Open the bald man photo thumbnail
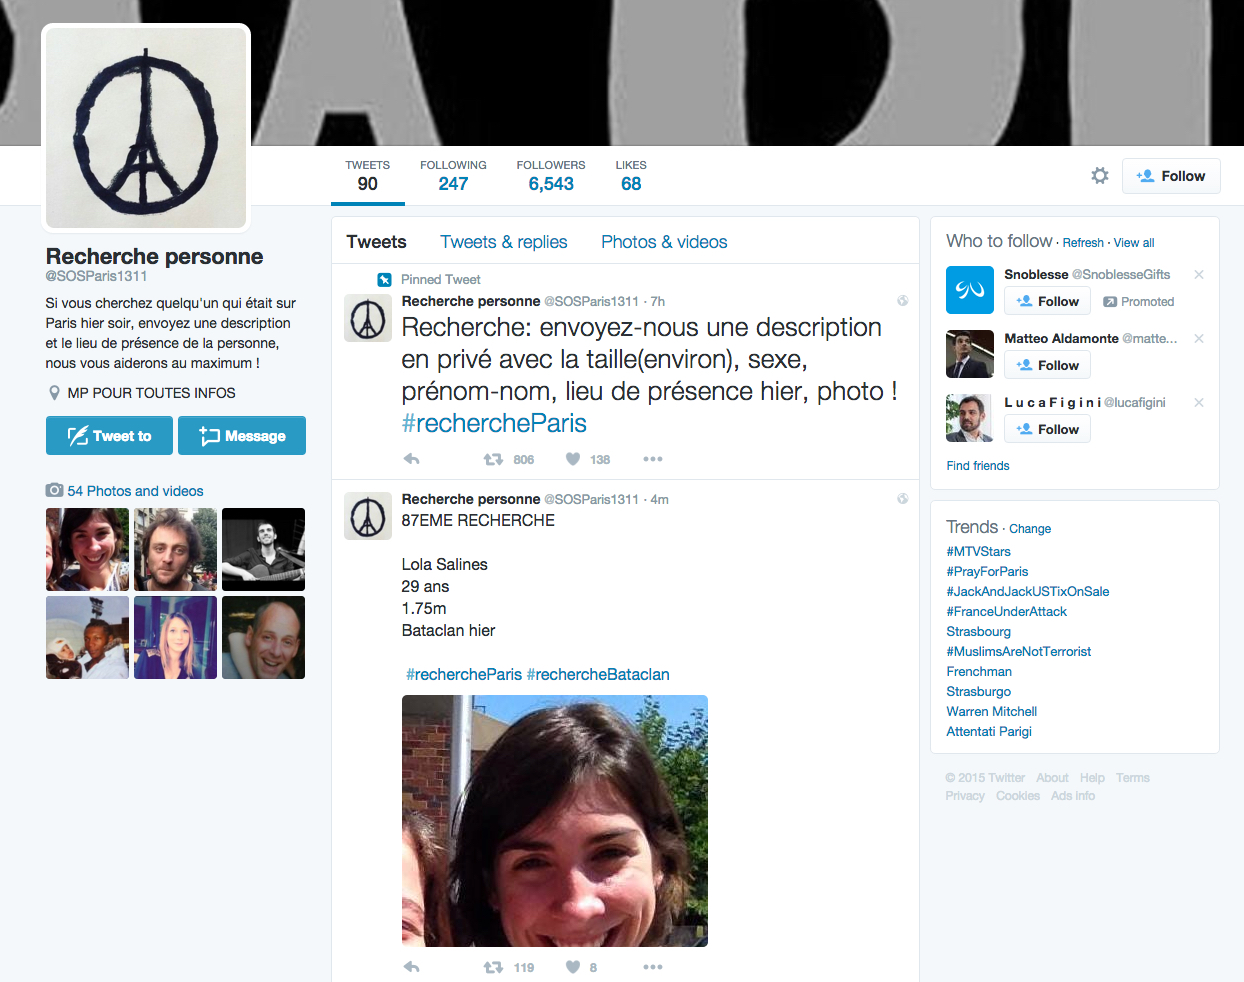This screenshot has width=1244, height=982. click(x=263, y=637)
